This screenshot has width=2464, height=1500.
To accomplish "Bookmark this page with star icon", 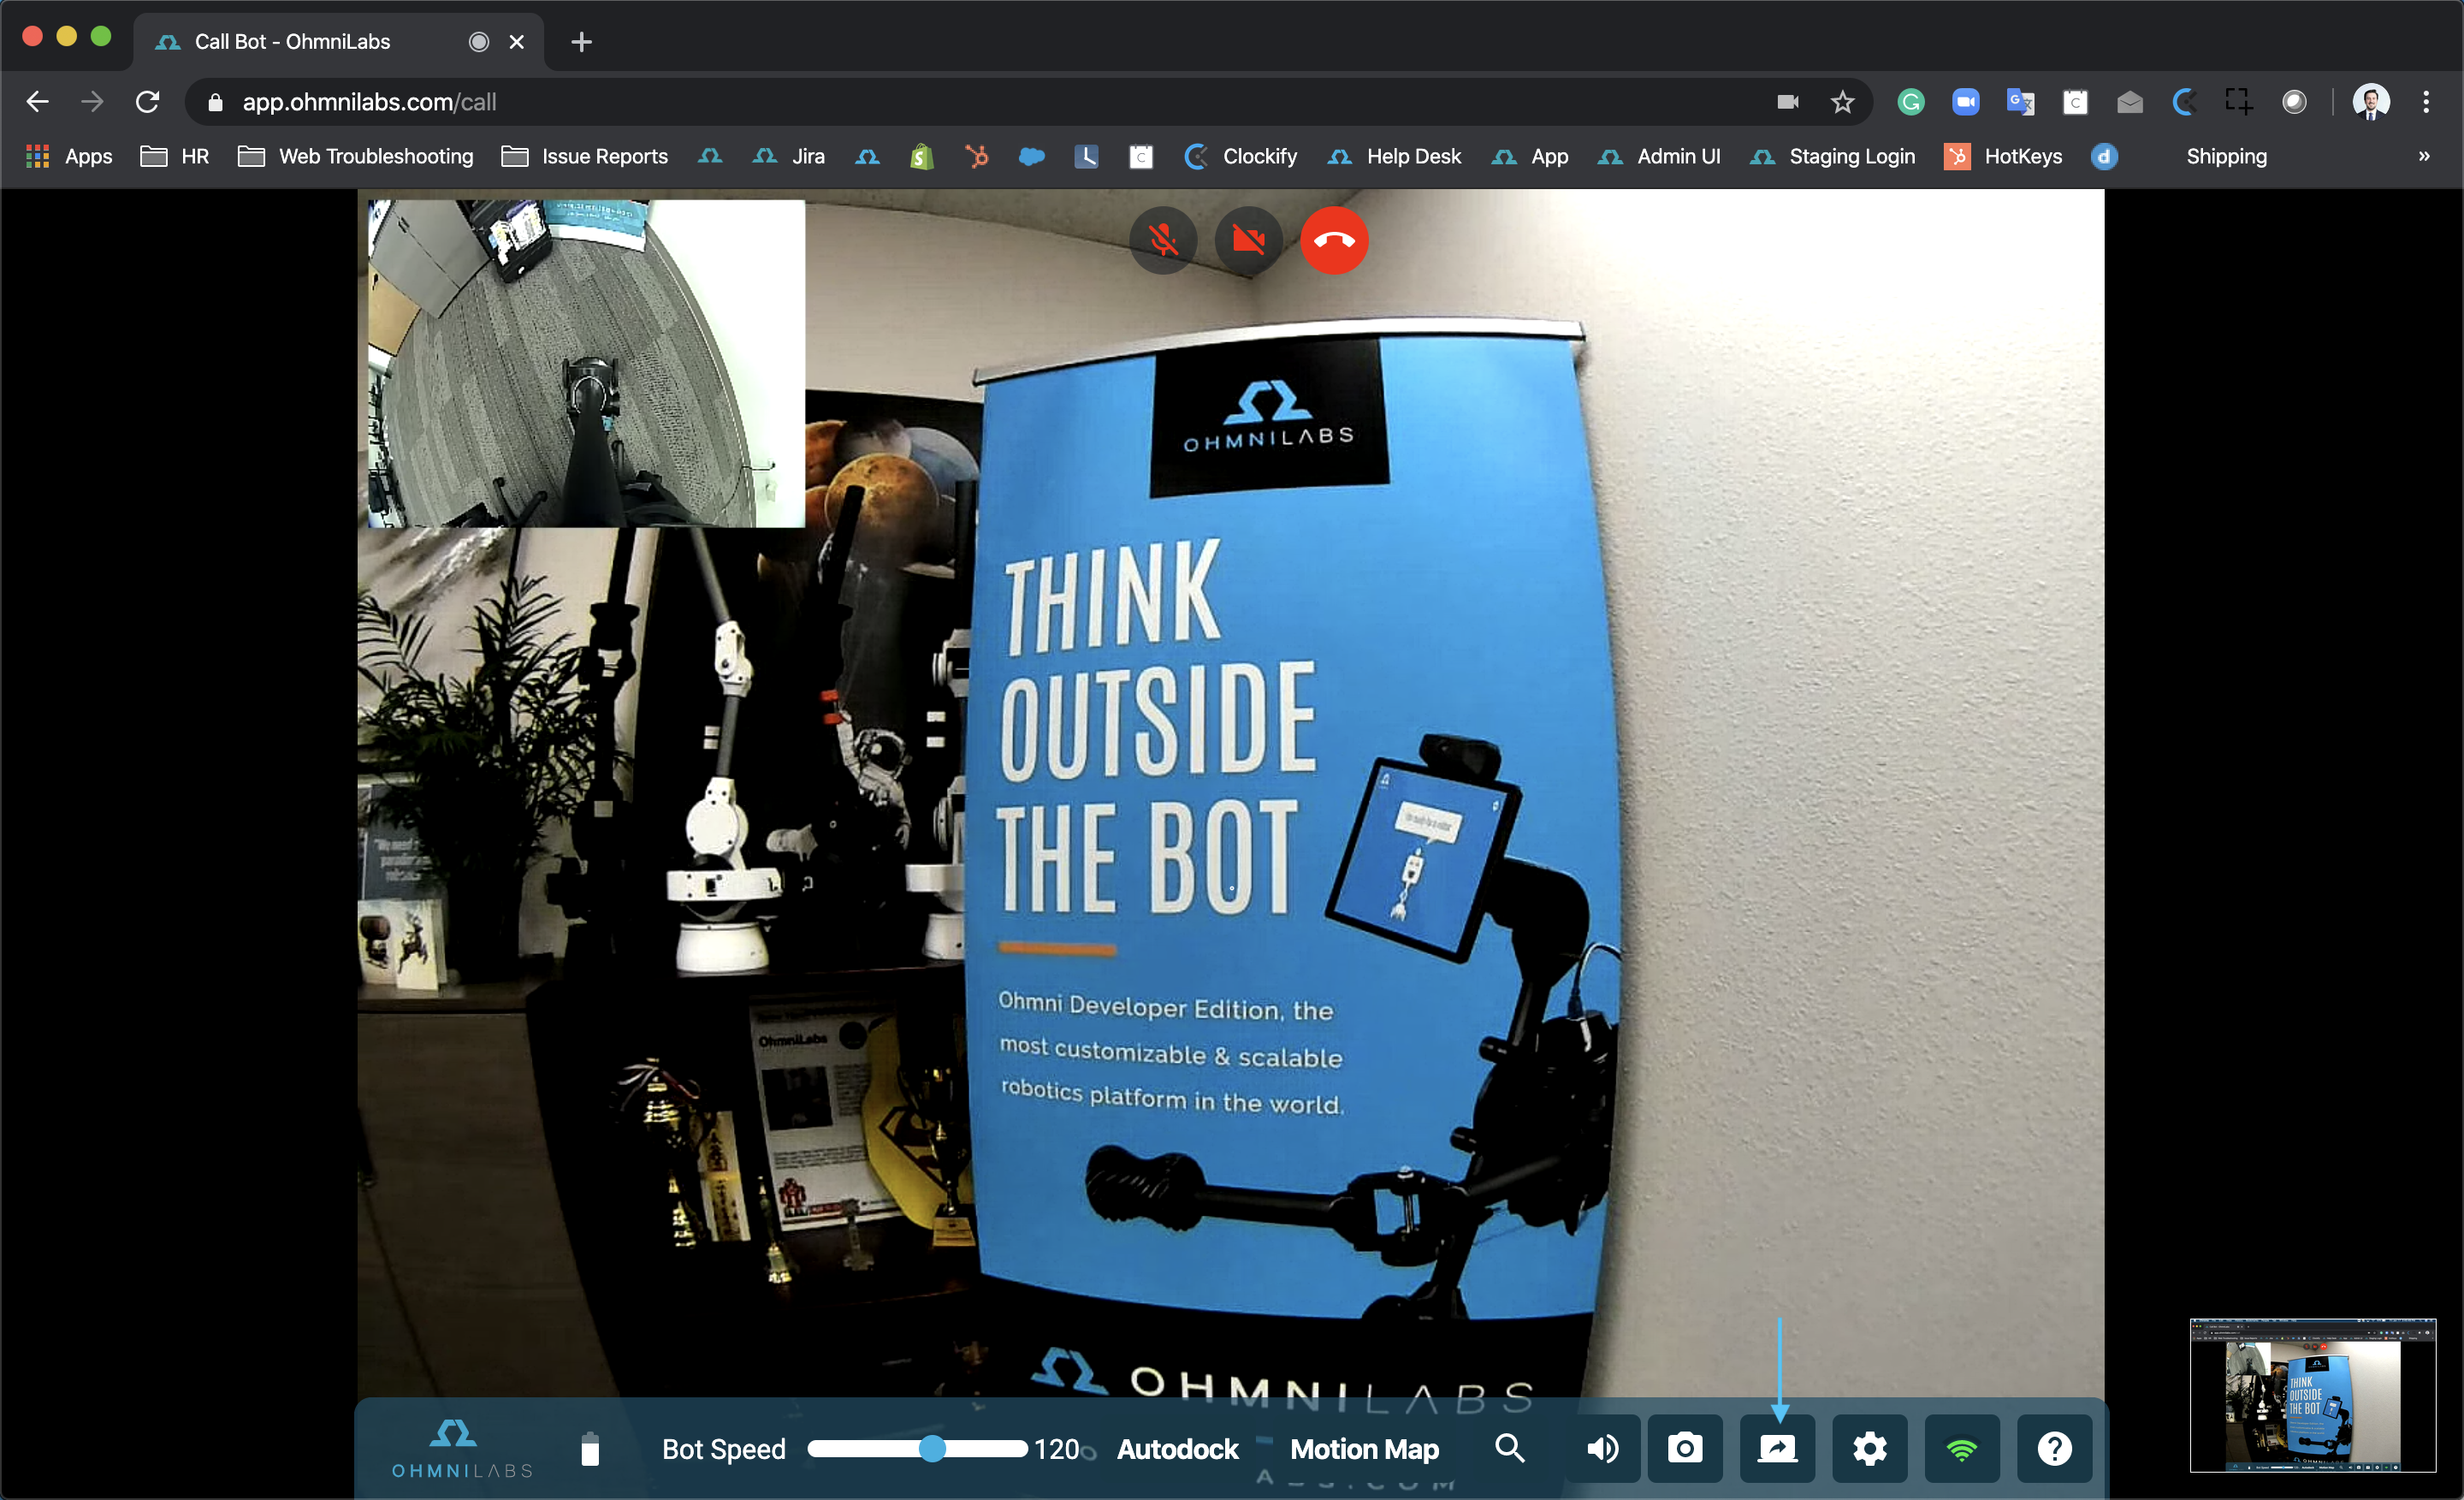I will point(1842,102).
